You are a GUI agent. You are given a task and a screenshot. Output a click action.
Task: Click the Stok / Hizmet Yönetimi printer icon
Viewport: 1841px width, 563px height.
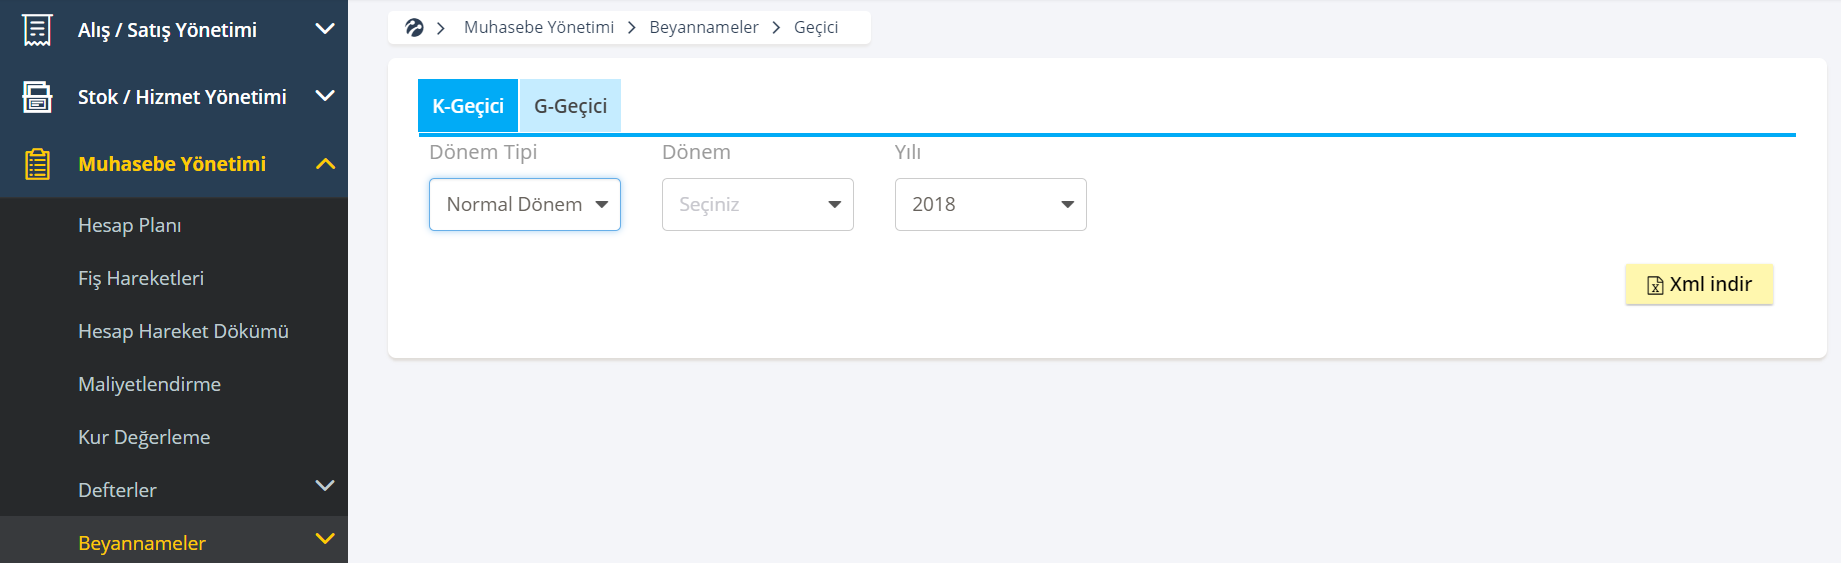point(37,97)
